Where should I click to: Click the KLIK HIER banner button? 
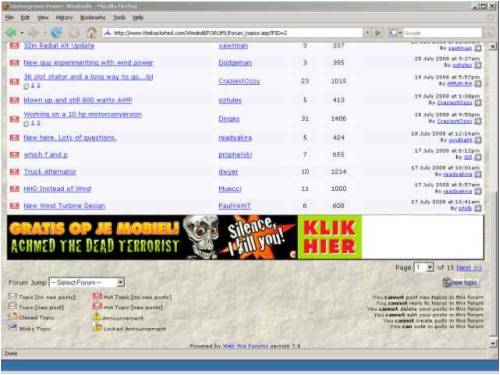pos(330,237)
